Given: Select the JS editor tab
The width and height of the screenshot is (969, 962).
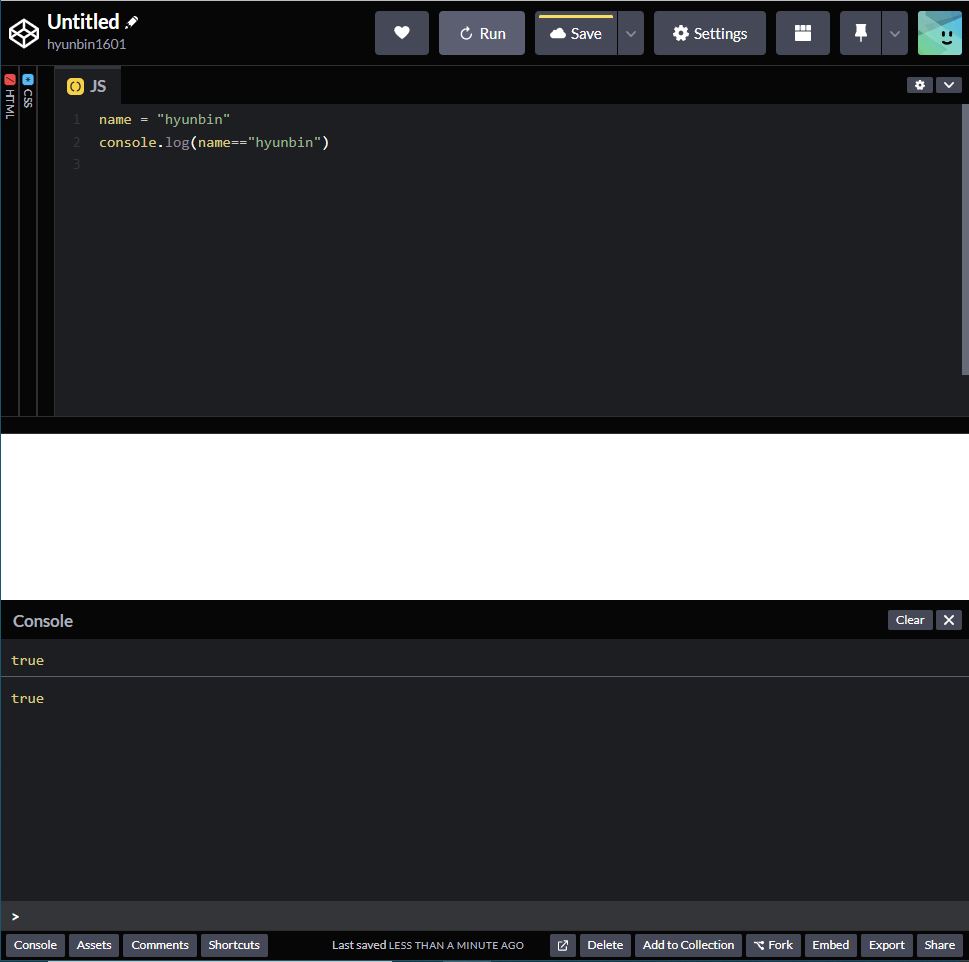Looking at the screenshot, I should [87, 86].
